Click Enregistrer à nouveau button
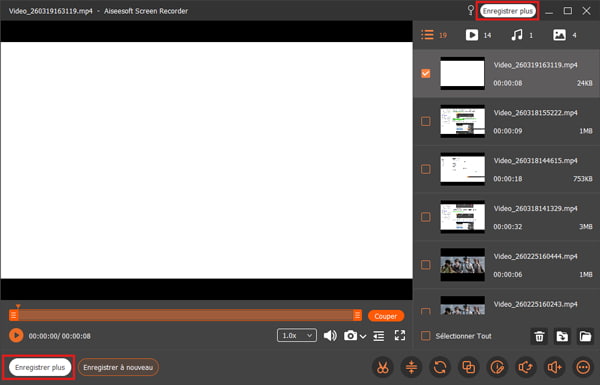600x385 pixels. point(118,367)
